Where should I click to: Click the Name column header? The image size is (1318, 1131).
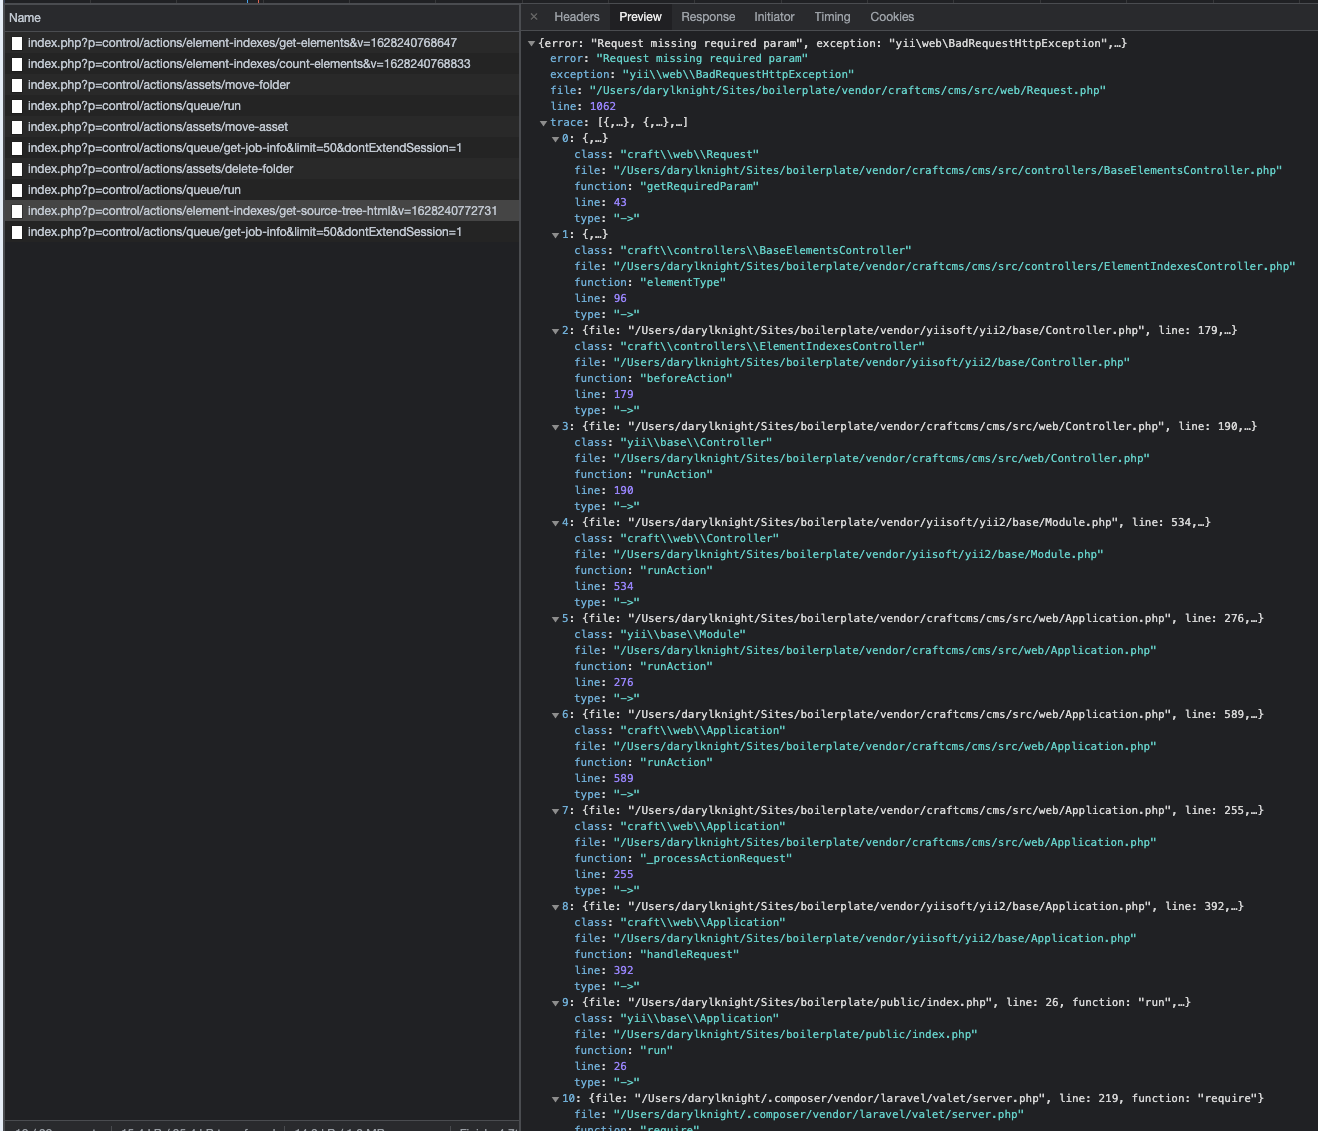(23, 17)
